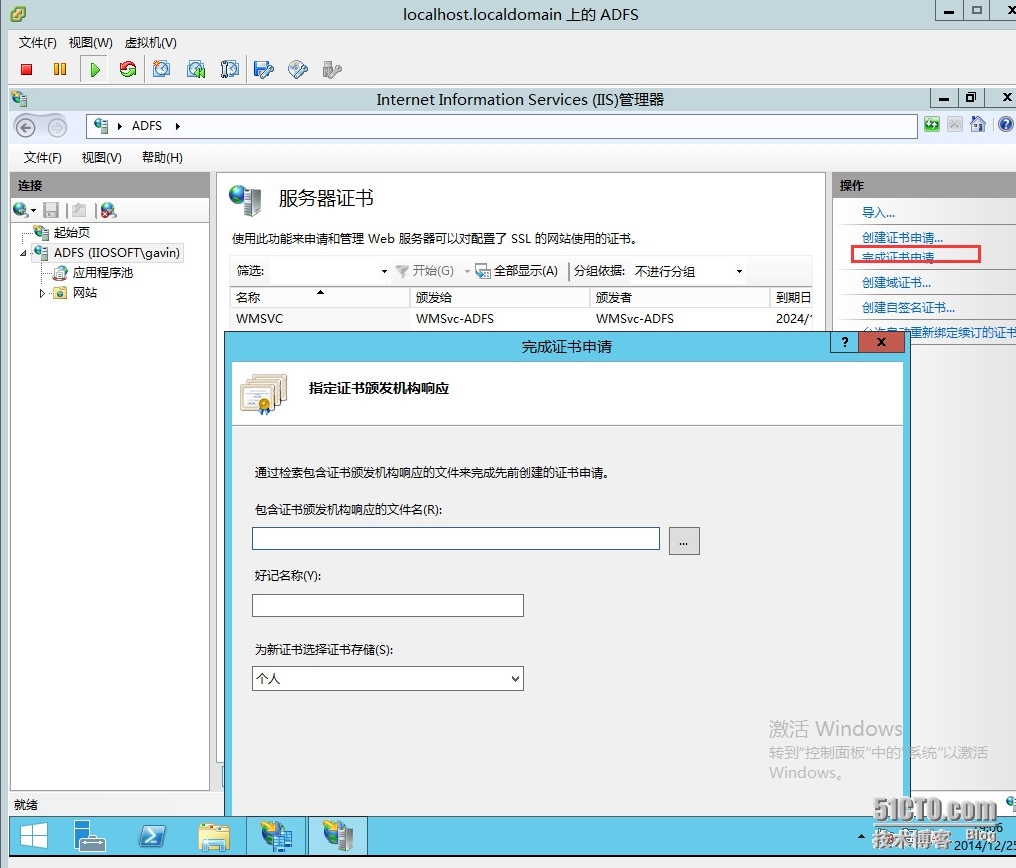Image resolution: width=1016 pixels, height=868 pixels.
Task: Open IIS help with the blue question icon
Action: [x=1006, y=124]
